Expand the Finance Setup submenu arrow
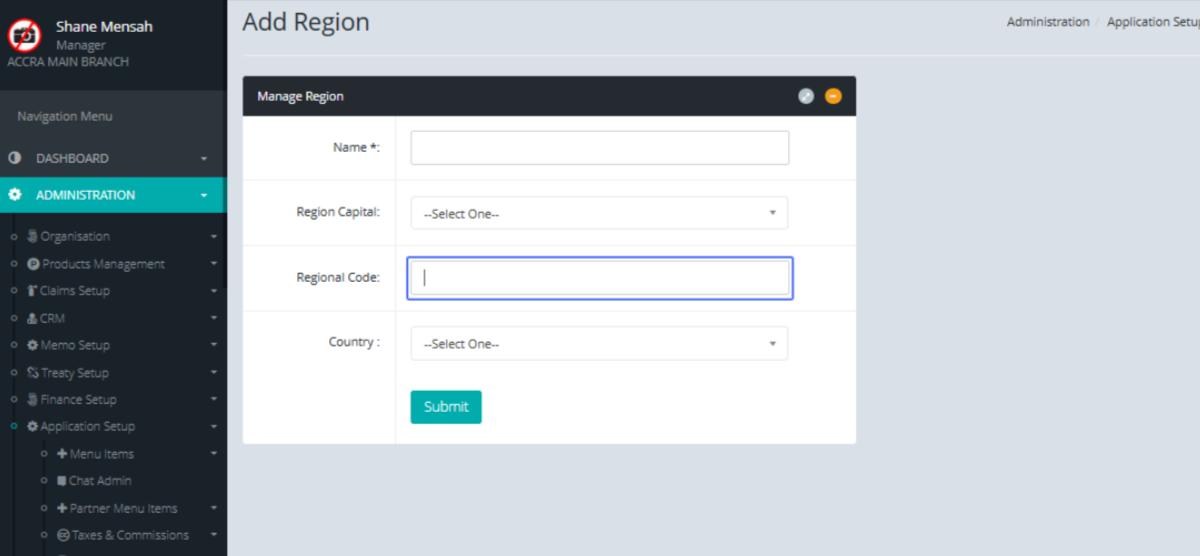The width and height of the screenshot is (1200, 556). [x=214, y=400]
